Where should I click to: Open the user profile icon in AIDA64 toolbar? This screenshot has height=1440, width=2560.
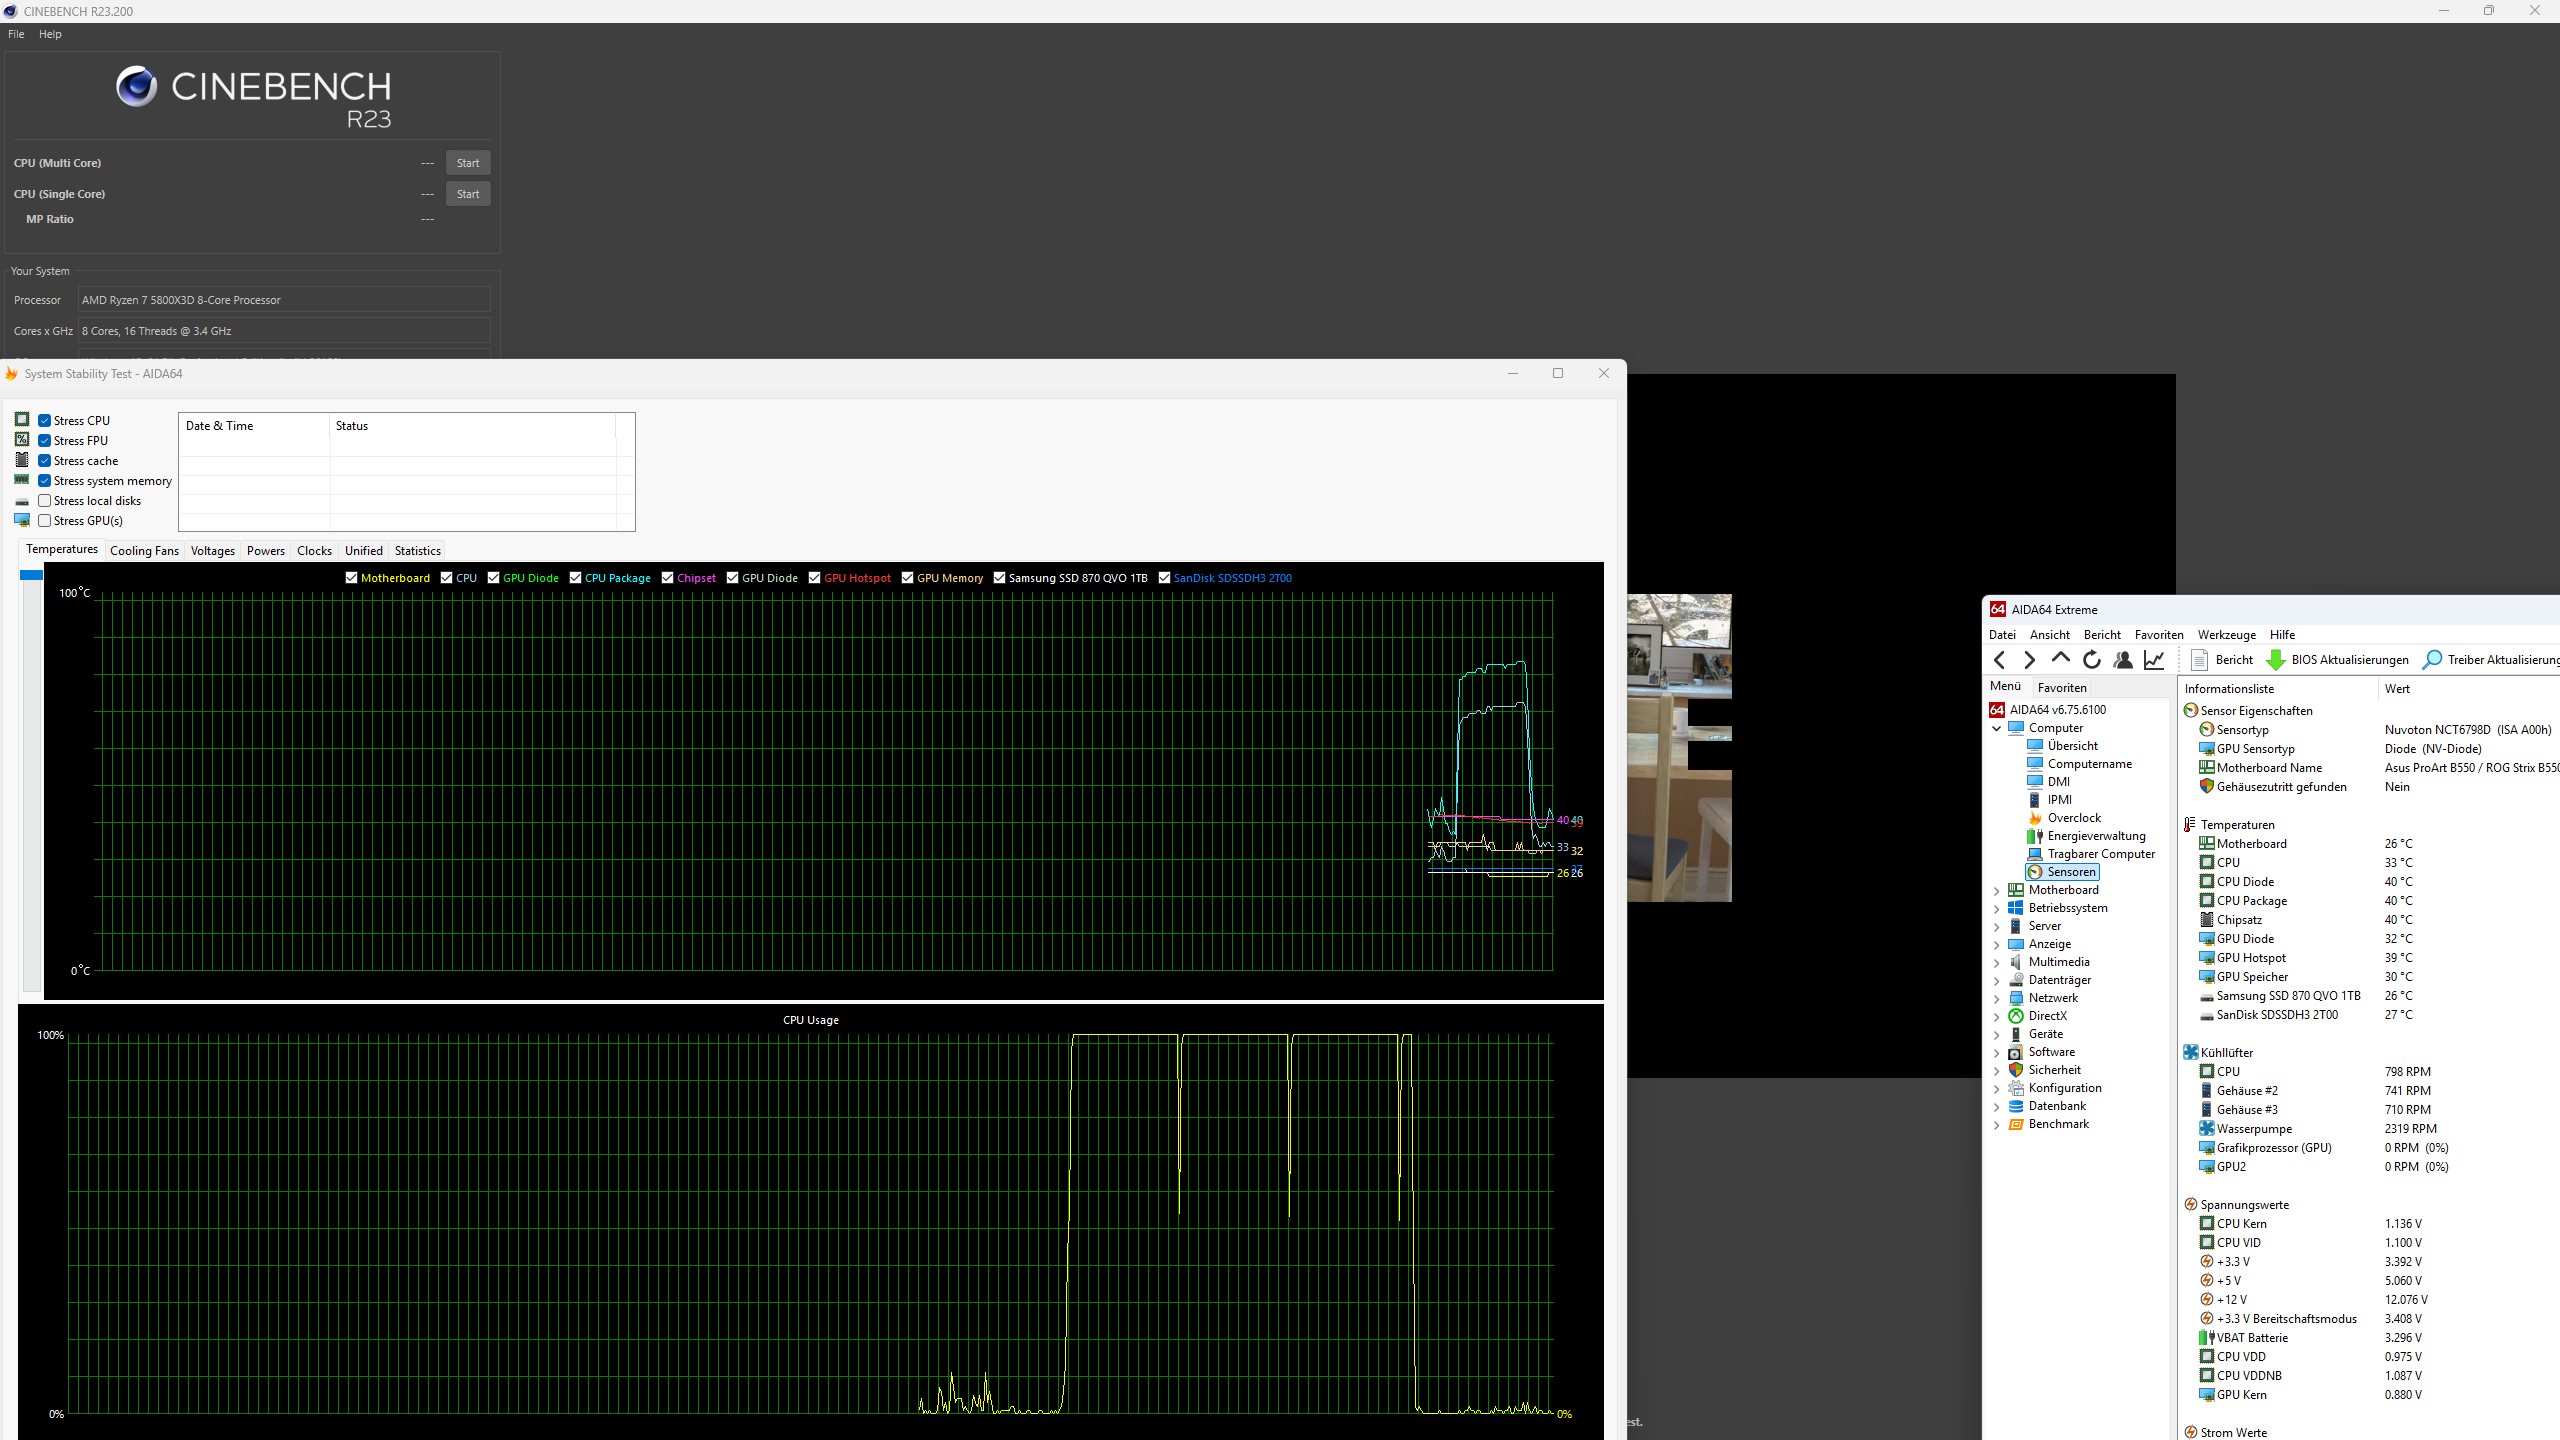(x=2123, y=660)
